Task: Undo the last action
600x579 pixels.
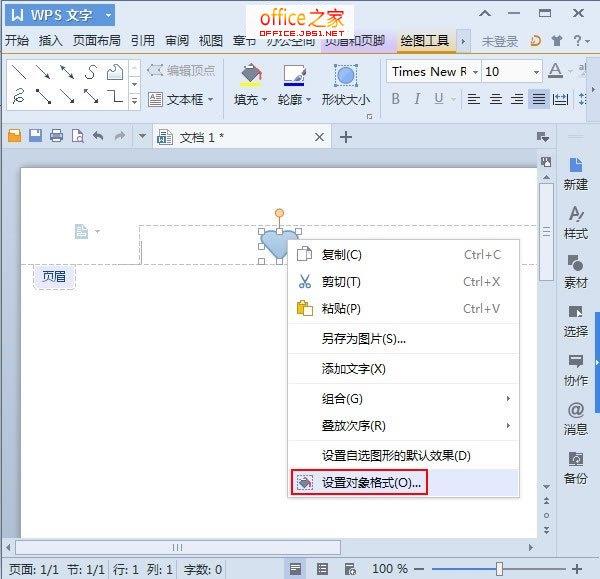Action: coord(98,136)
